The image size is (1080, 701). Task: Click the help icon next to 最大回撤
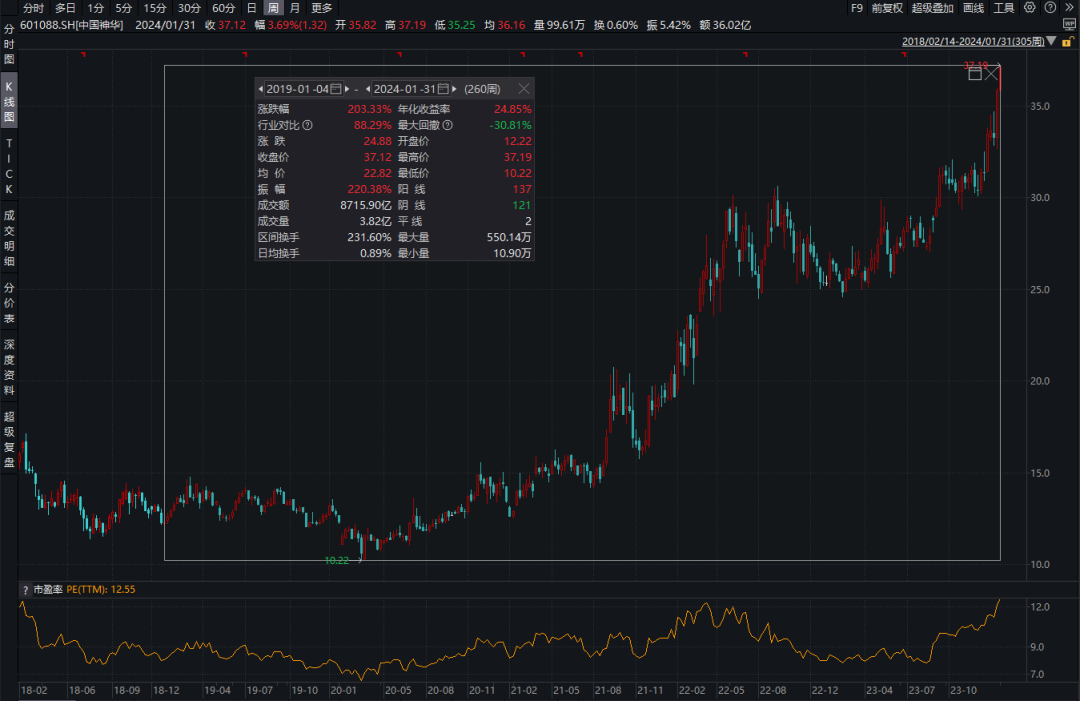(448, 125)
